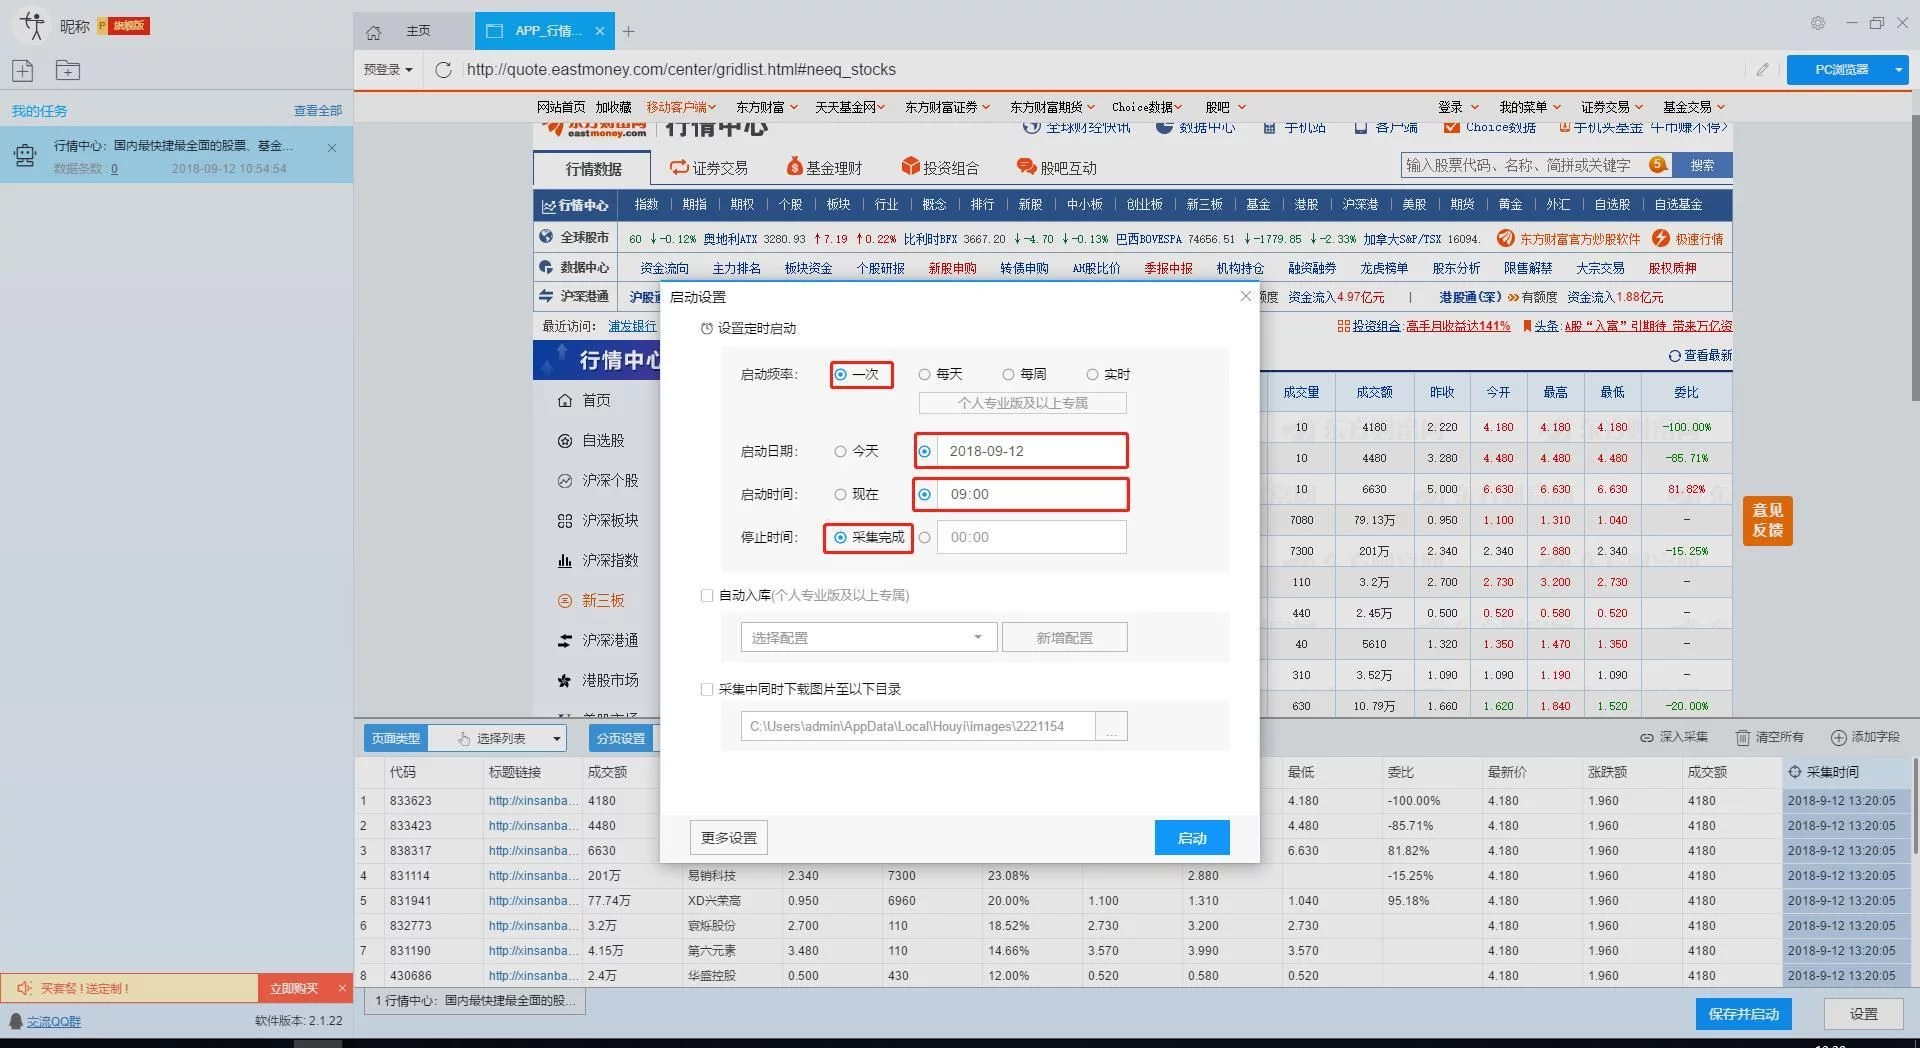Select 实时 frequency radio button
Screen dimensions: 1920x1048
tap(1092, 374)
